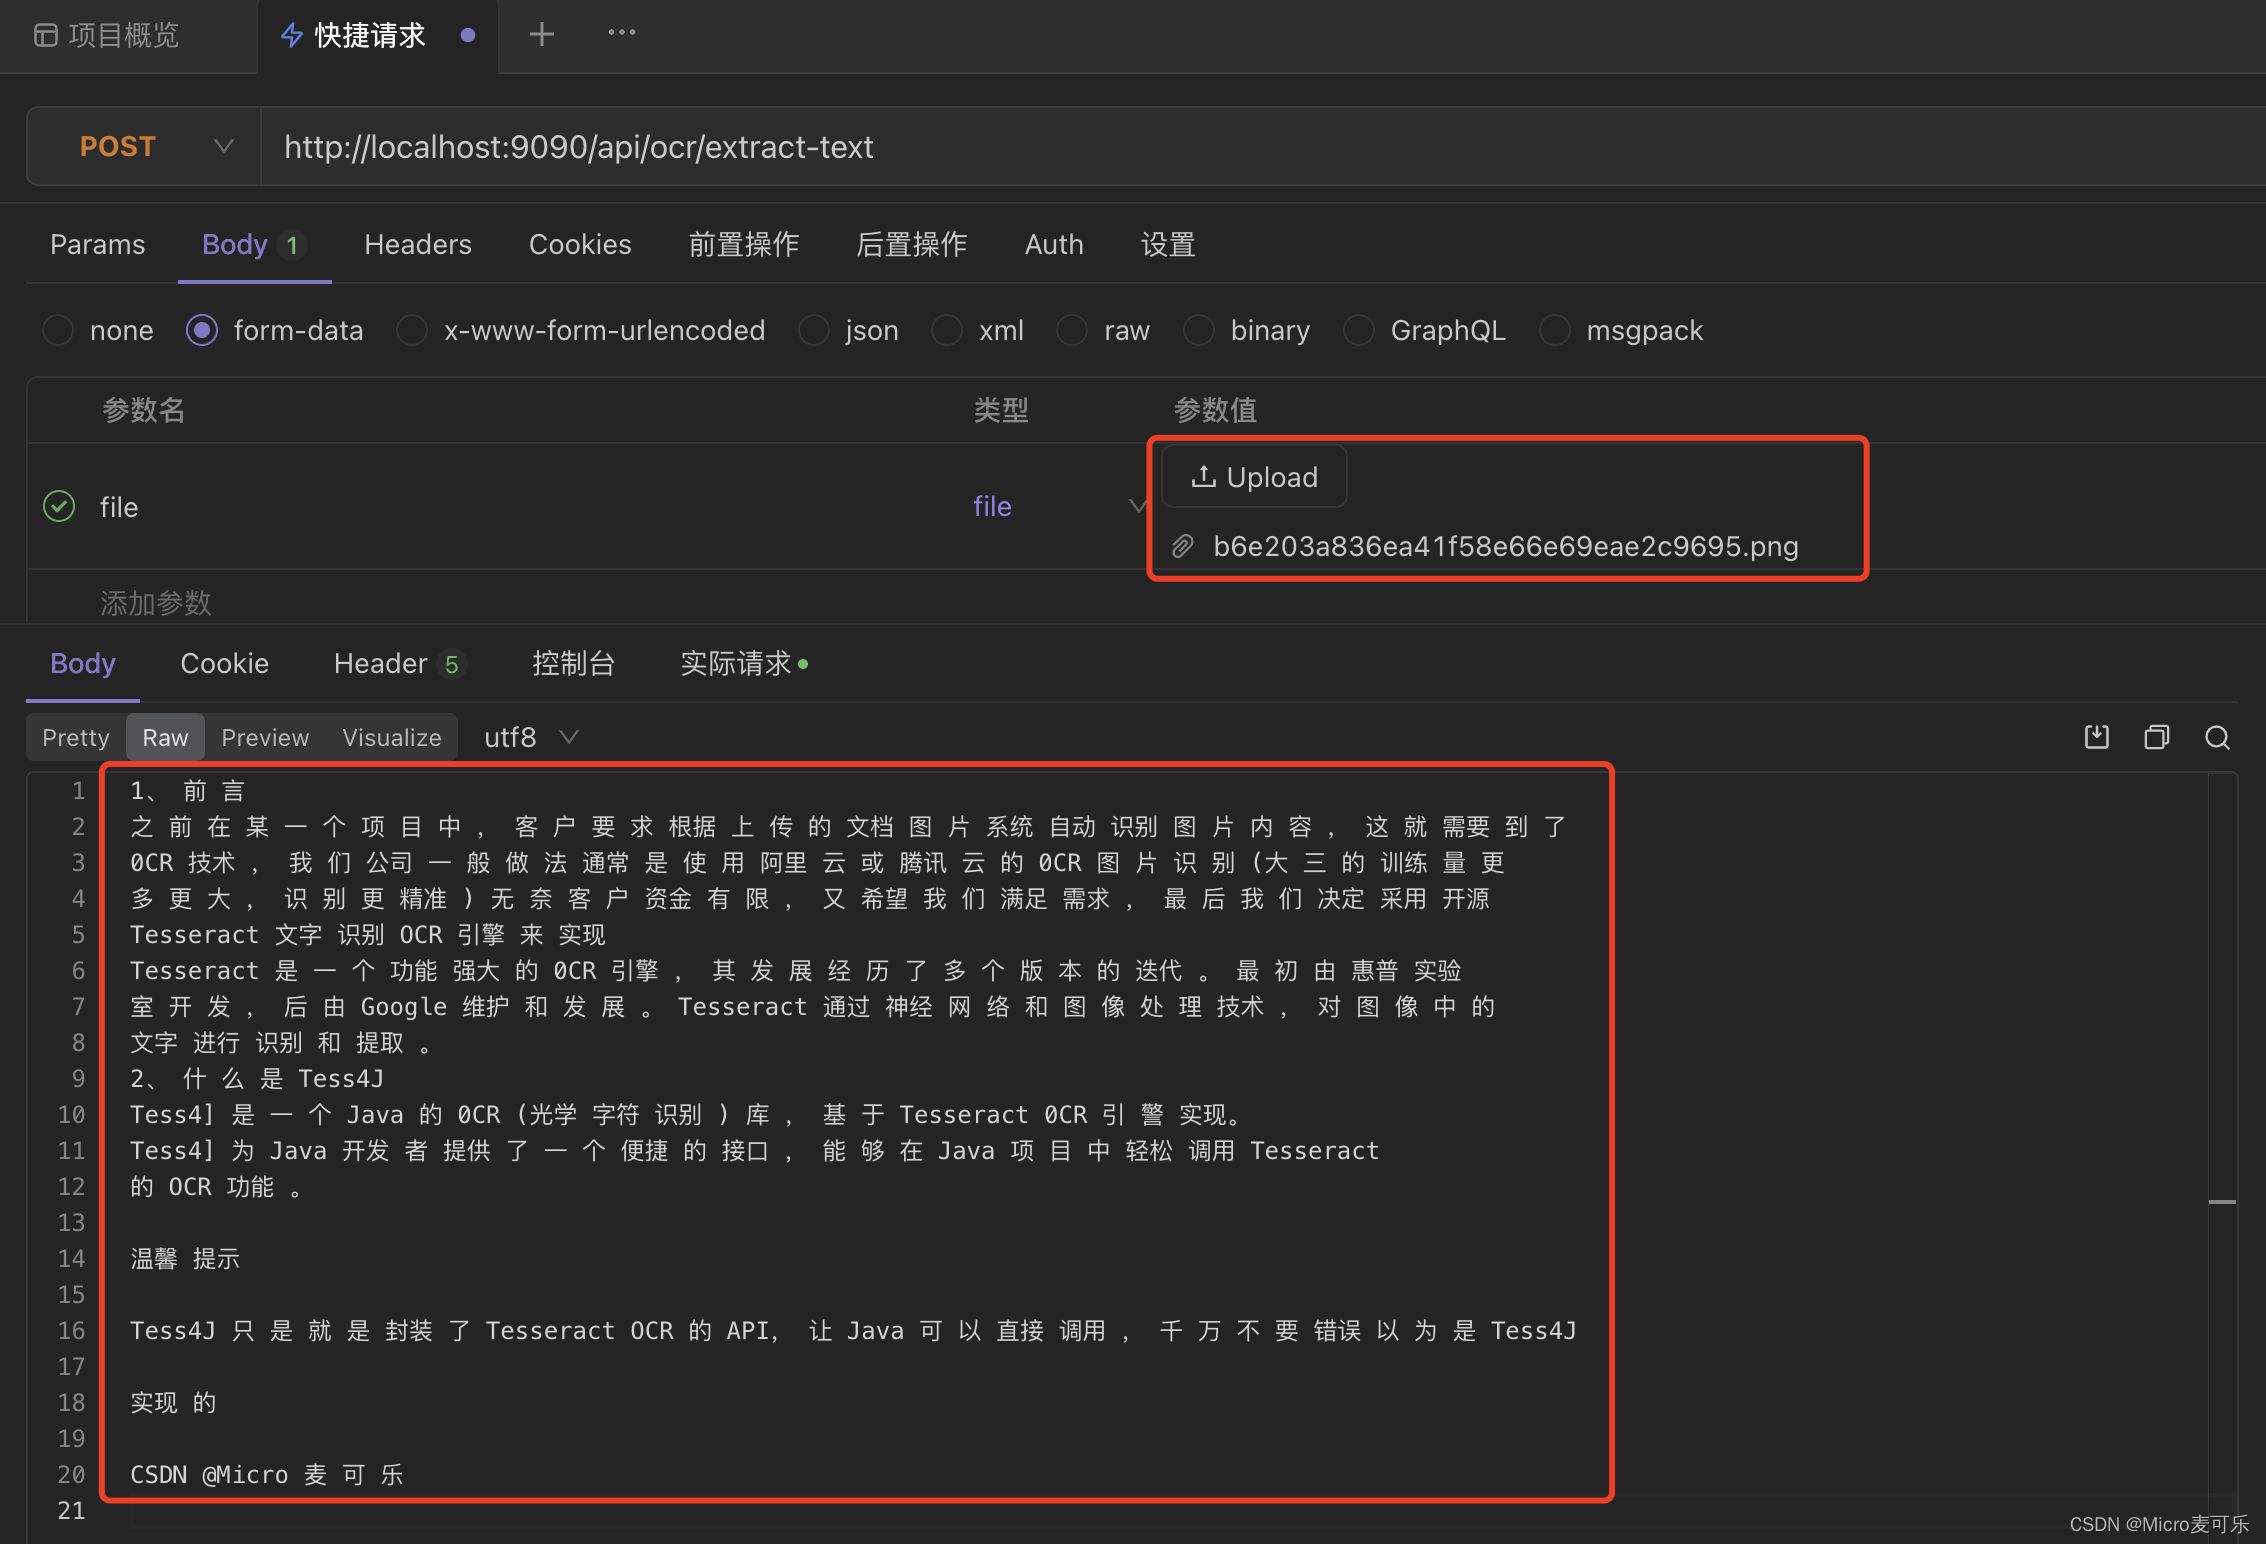Open the three-dots more tabs menu
Image resolution: width=2266 pixels, height=1544 pixels.
(x=621, y=33)
